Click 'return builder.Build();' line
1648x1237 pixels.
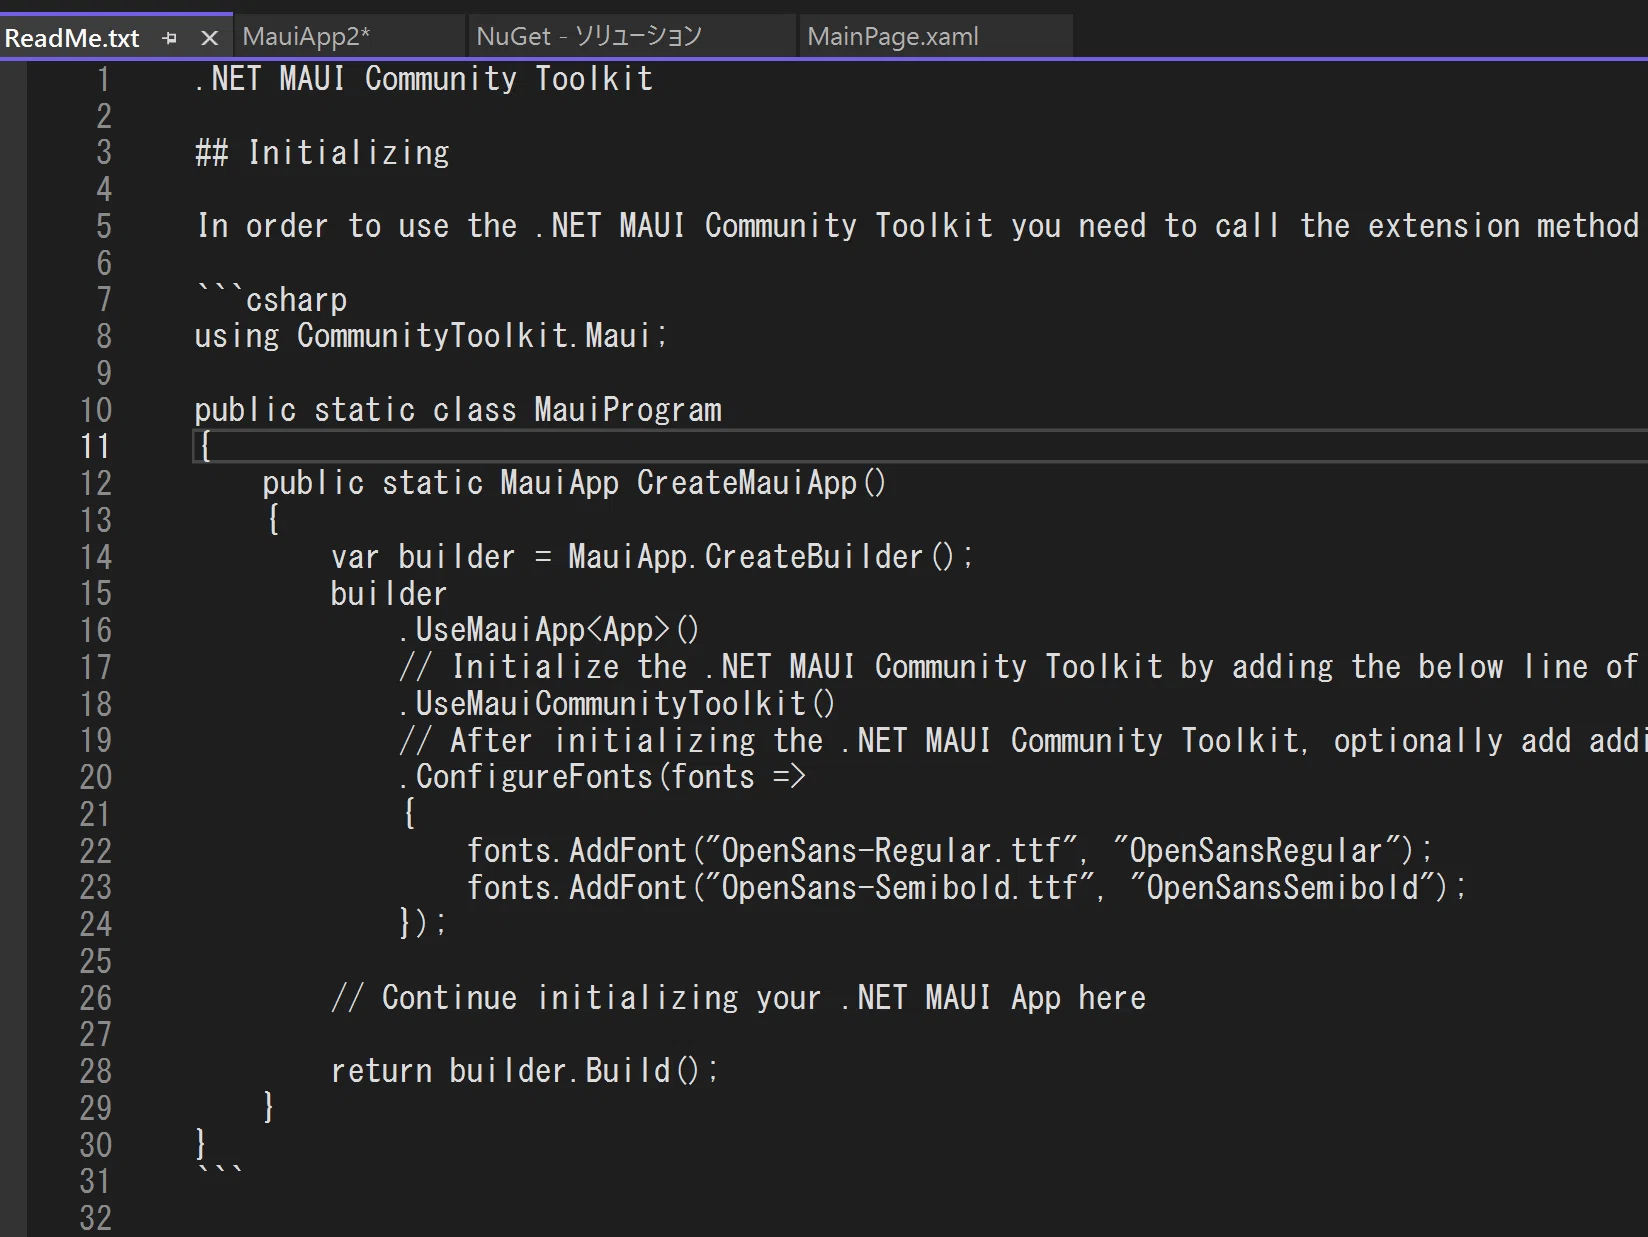click(x=525, y=1071)
